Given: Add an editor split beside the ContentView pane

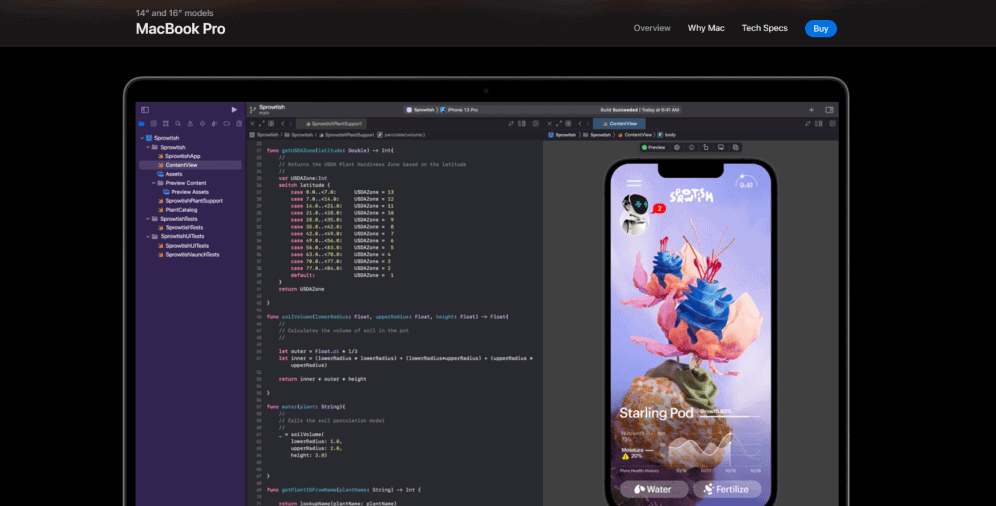Looking at the screenshot, I should click(x=833, y=124).
